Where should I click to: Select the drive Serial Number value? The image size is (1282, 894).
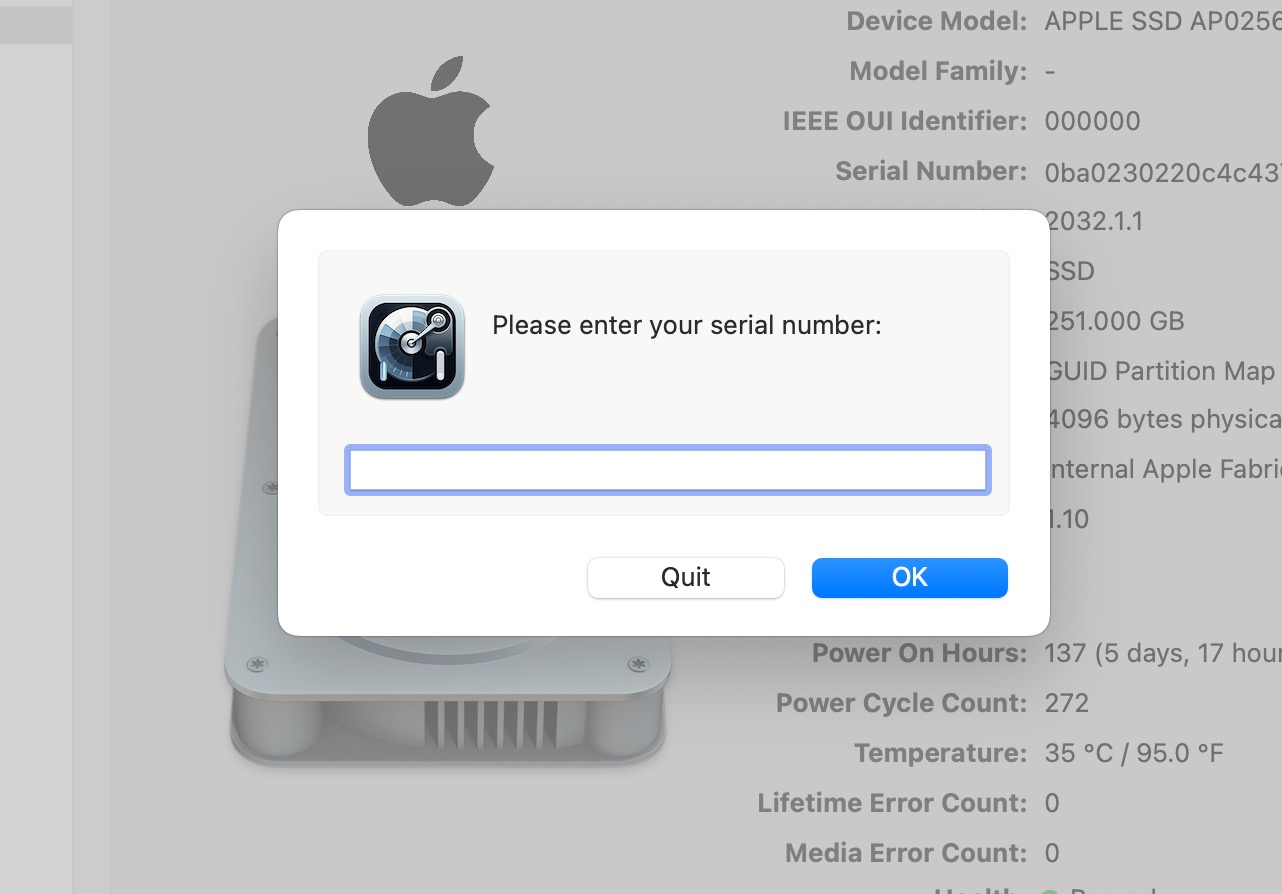1163,171
